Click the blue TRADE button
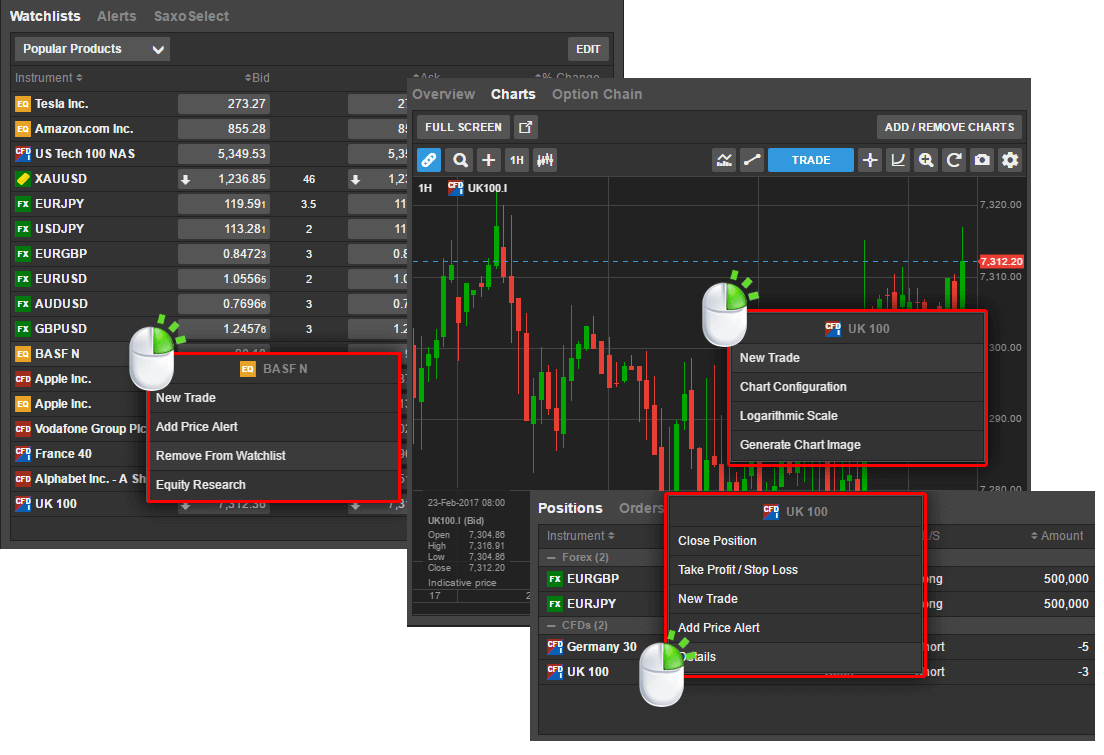Screen dimensions: 1104x755 coord(810,160)
